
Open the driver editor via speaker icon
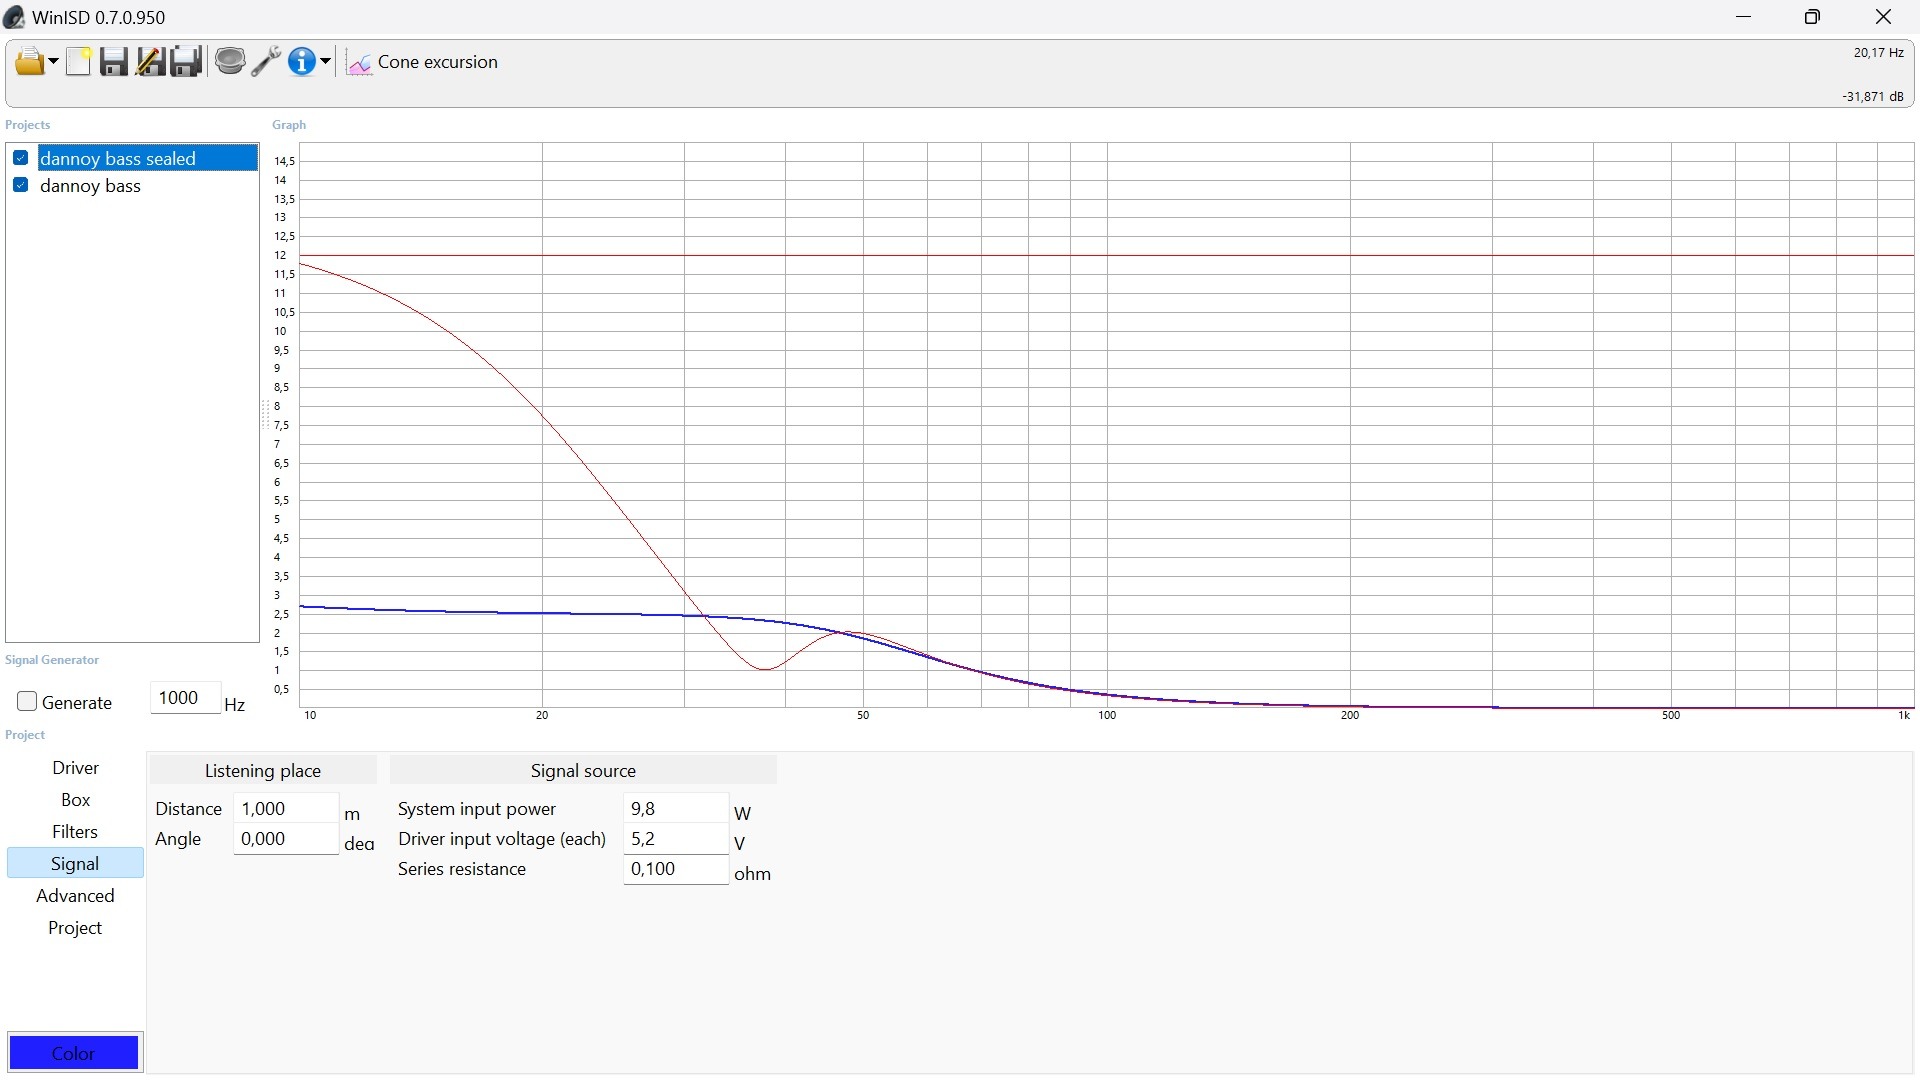click(230, 62)
